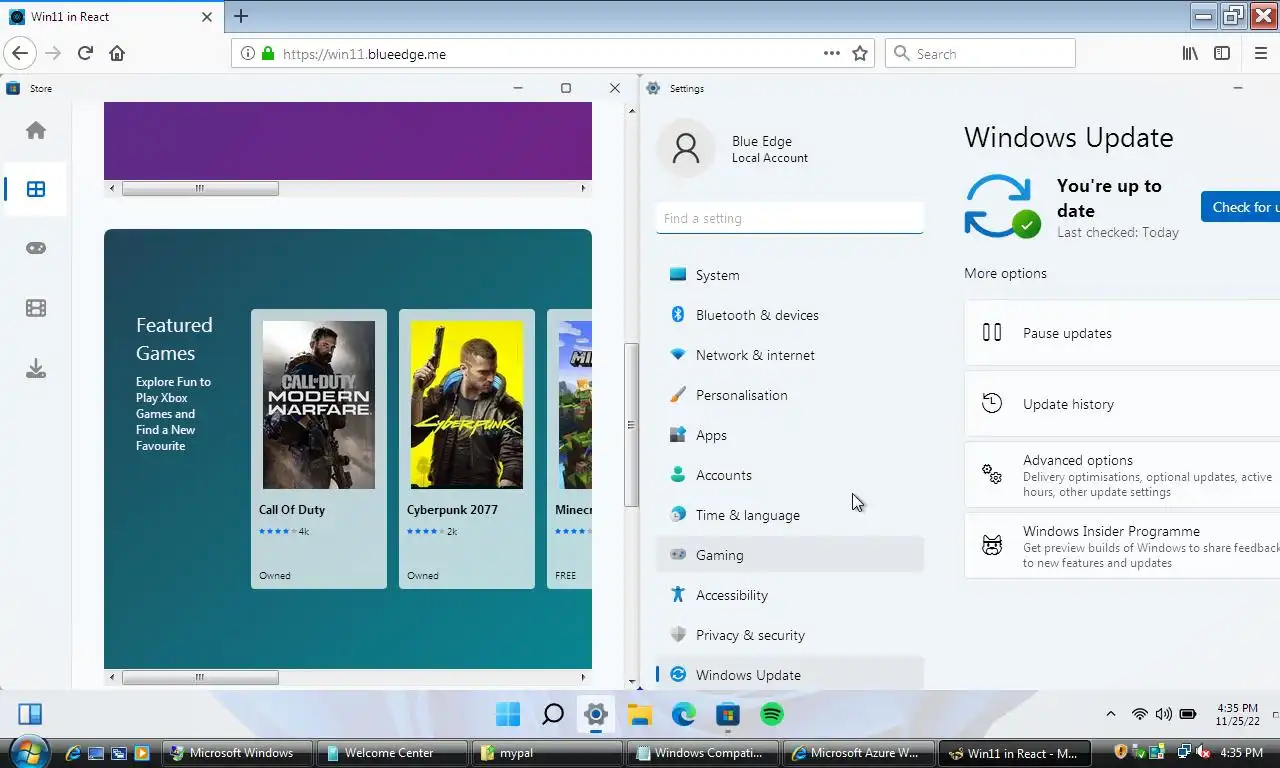Viewport: 1280px width, 768px height.
Task: Open the Minecraft game card
Action: tap(570, 449)
